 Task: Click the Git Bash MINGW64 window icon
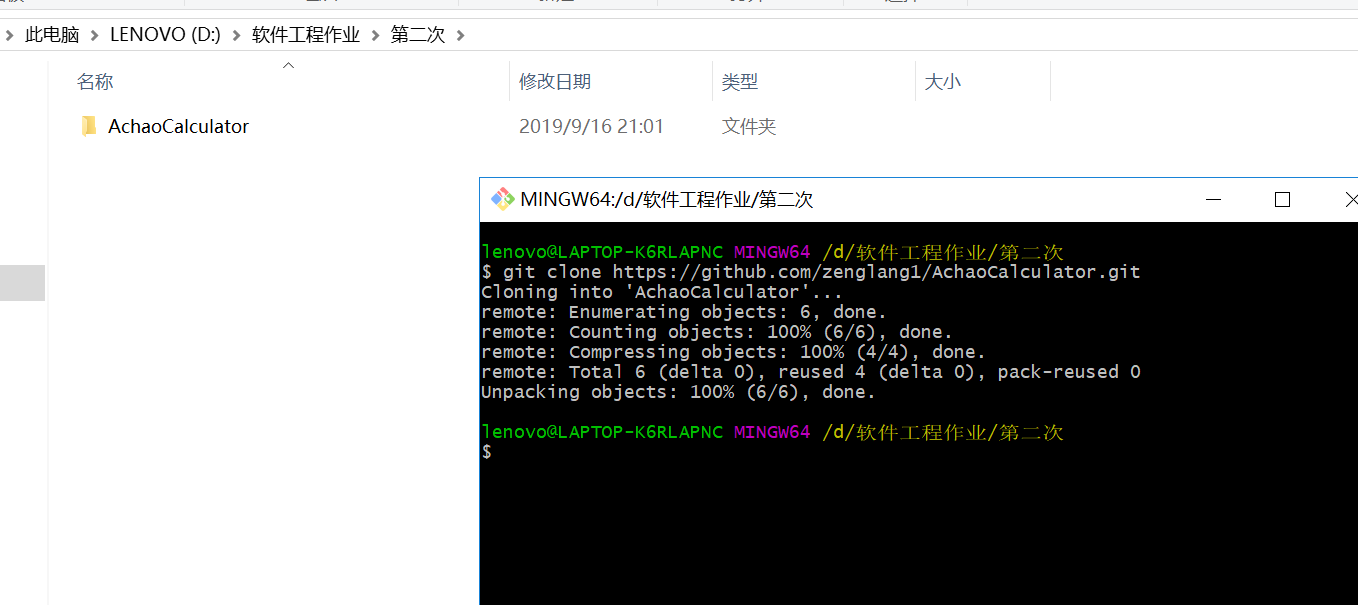click(x=501, y=199)
